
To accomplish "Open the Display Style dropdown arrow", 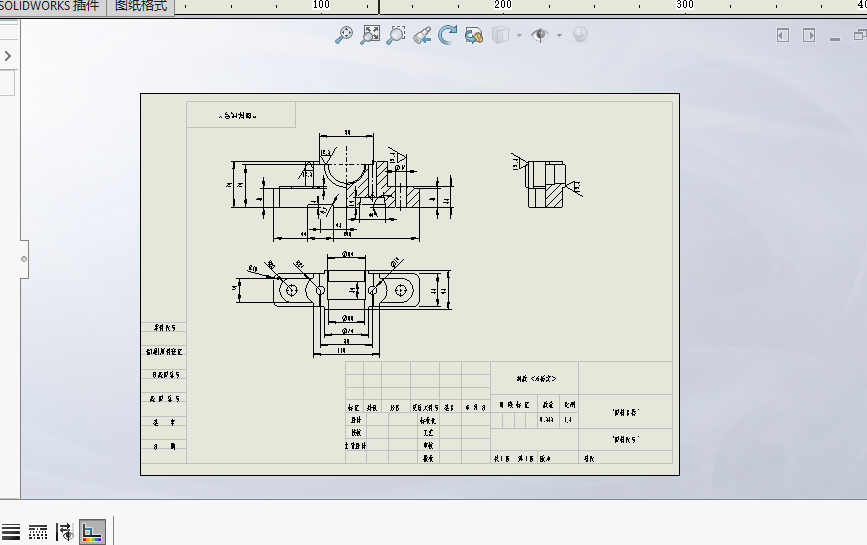I will coord(519,35).
